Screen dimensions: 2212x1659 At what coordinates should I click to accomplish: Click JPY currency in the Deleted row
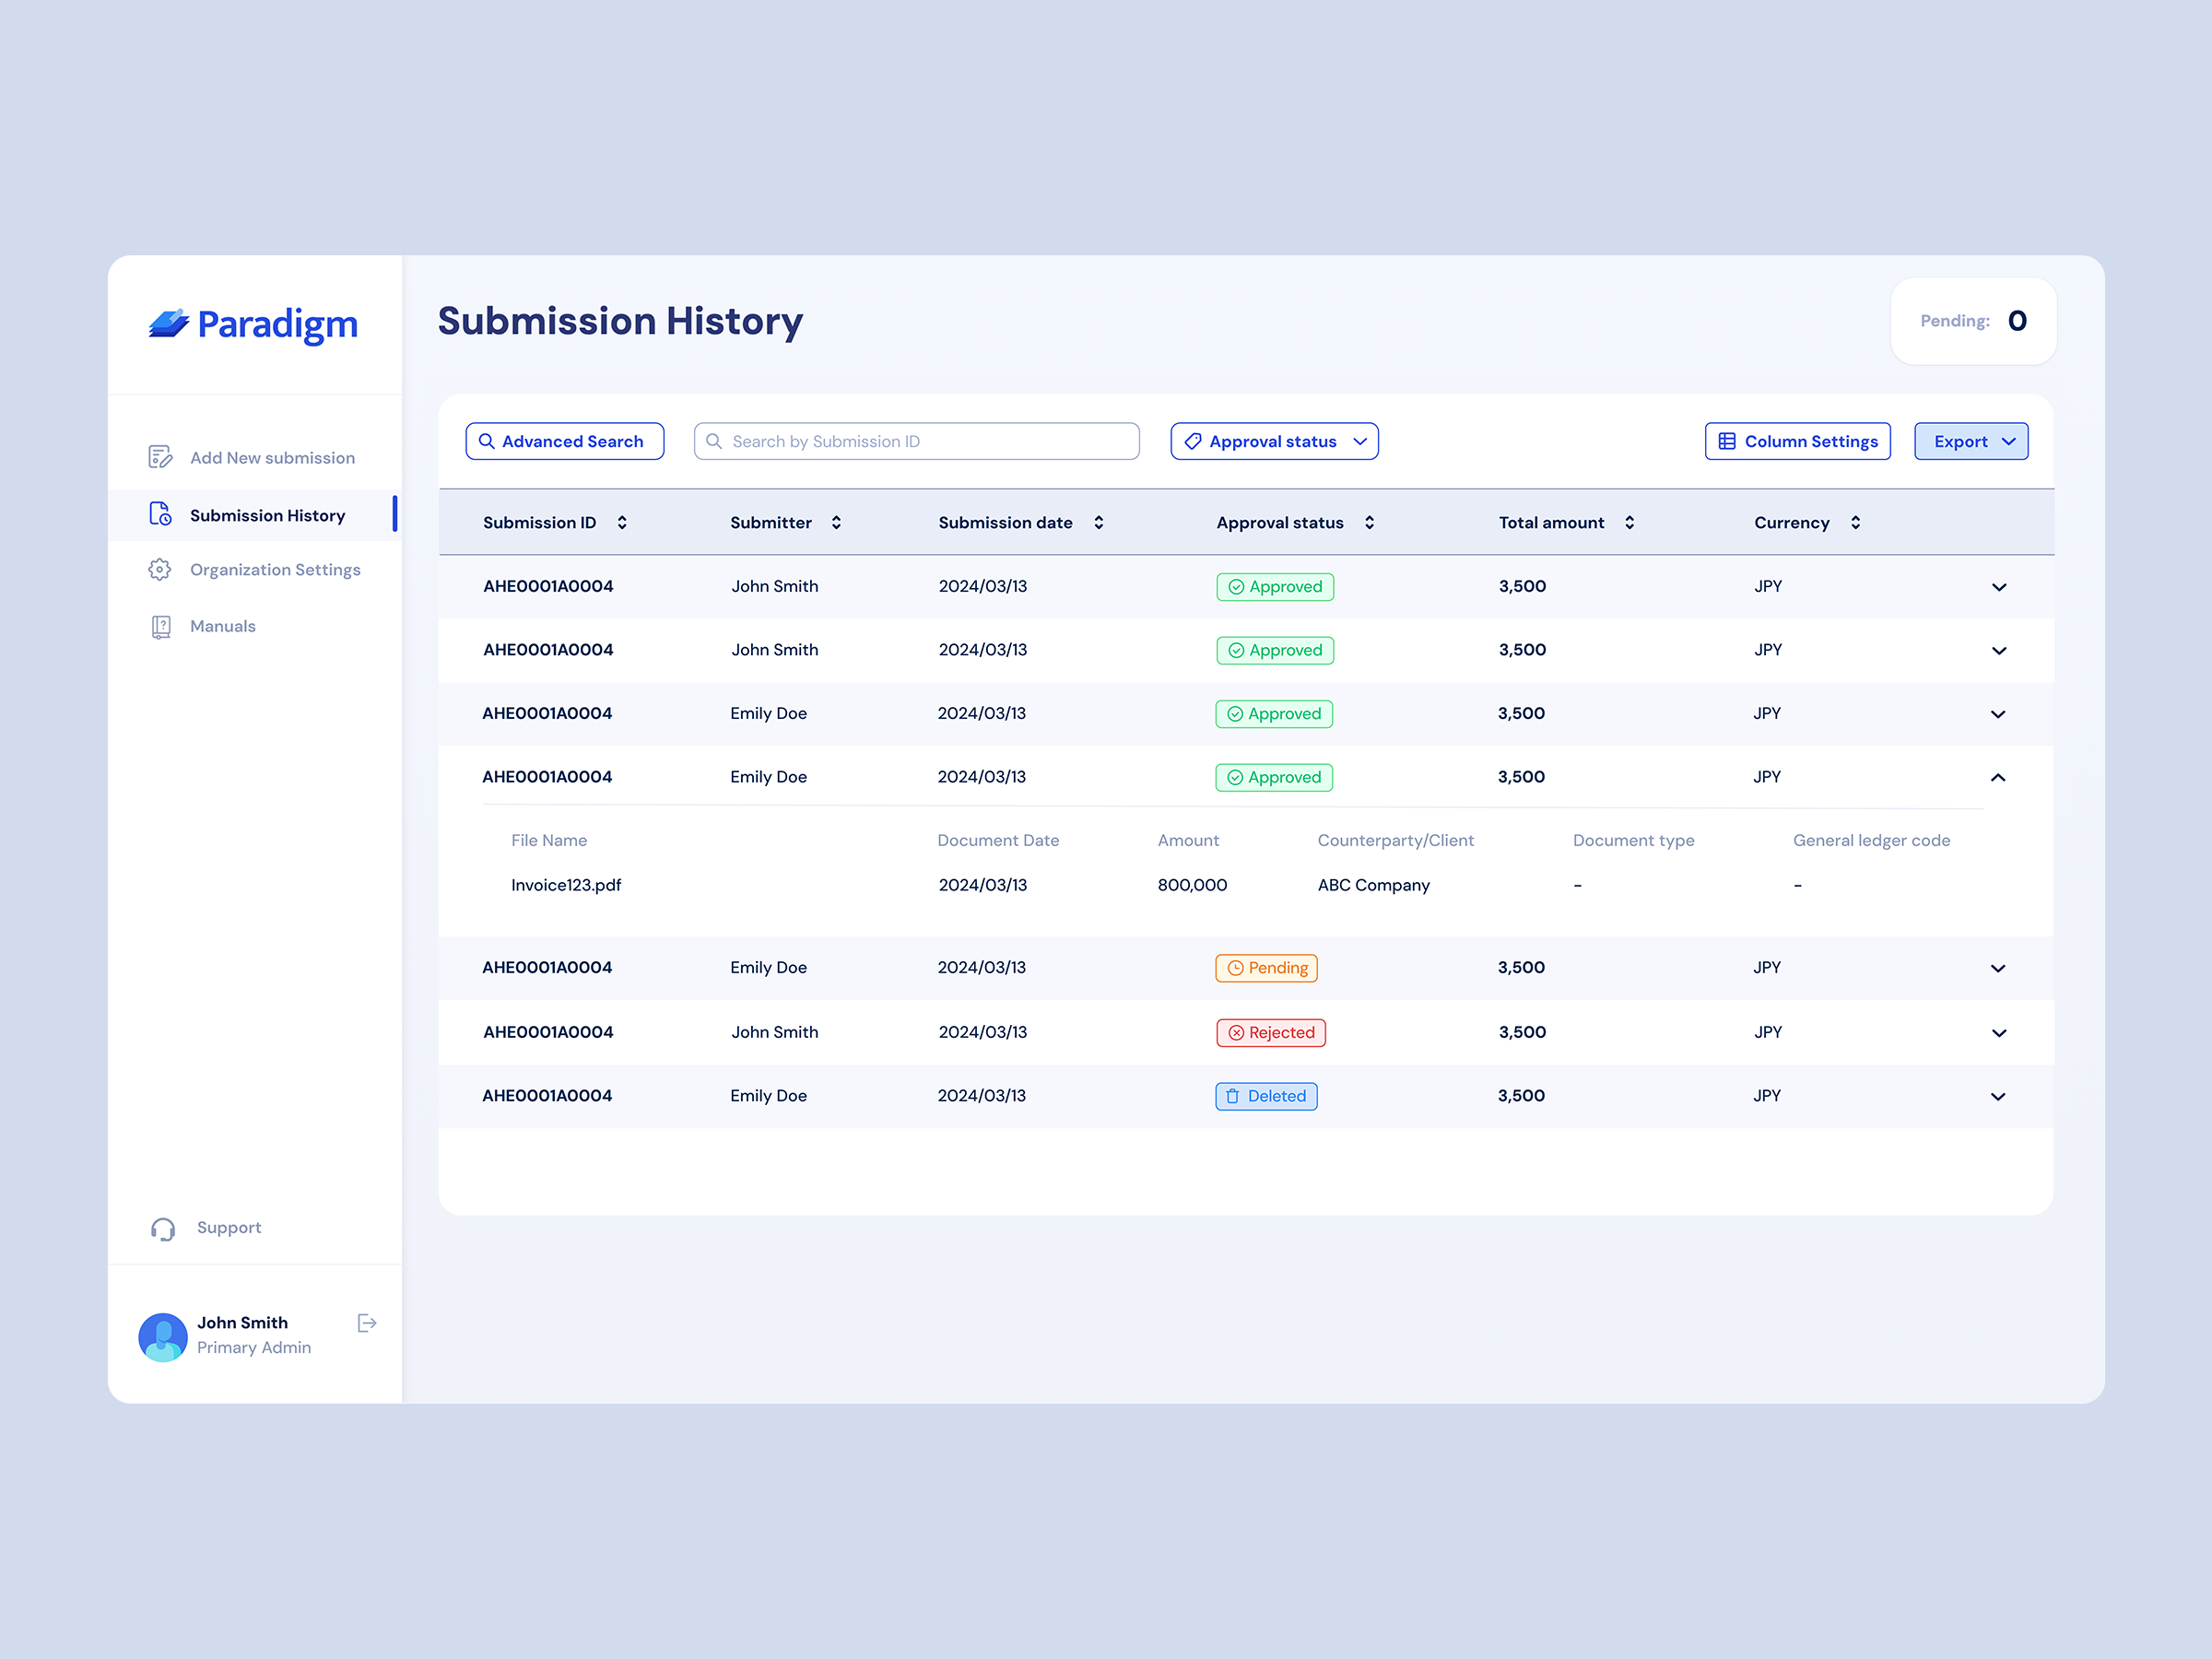coord(1767,1096)
